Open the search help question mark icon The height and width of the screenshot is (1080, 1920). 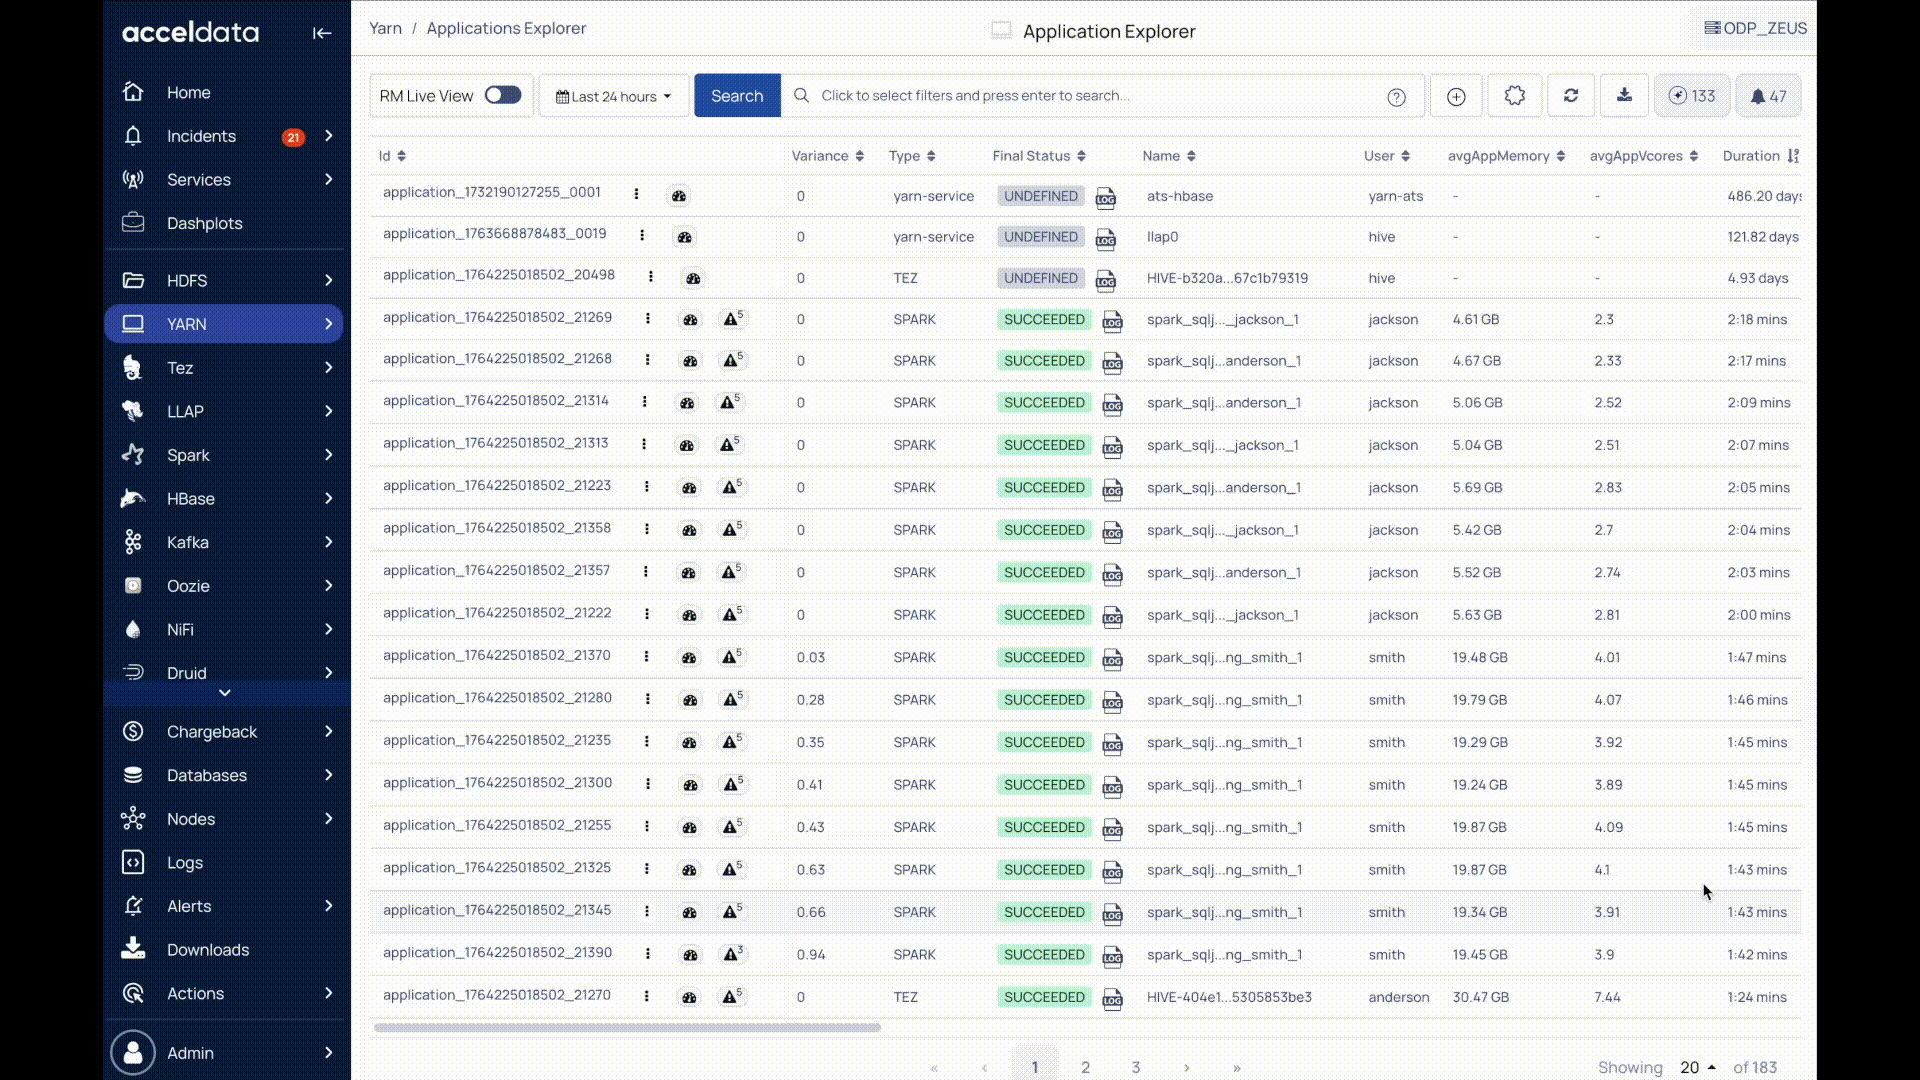(1396, 97)
